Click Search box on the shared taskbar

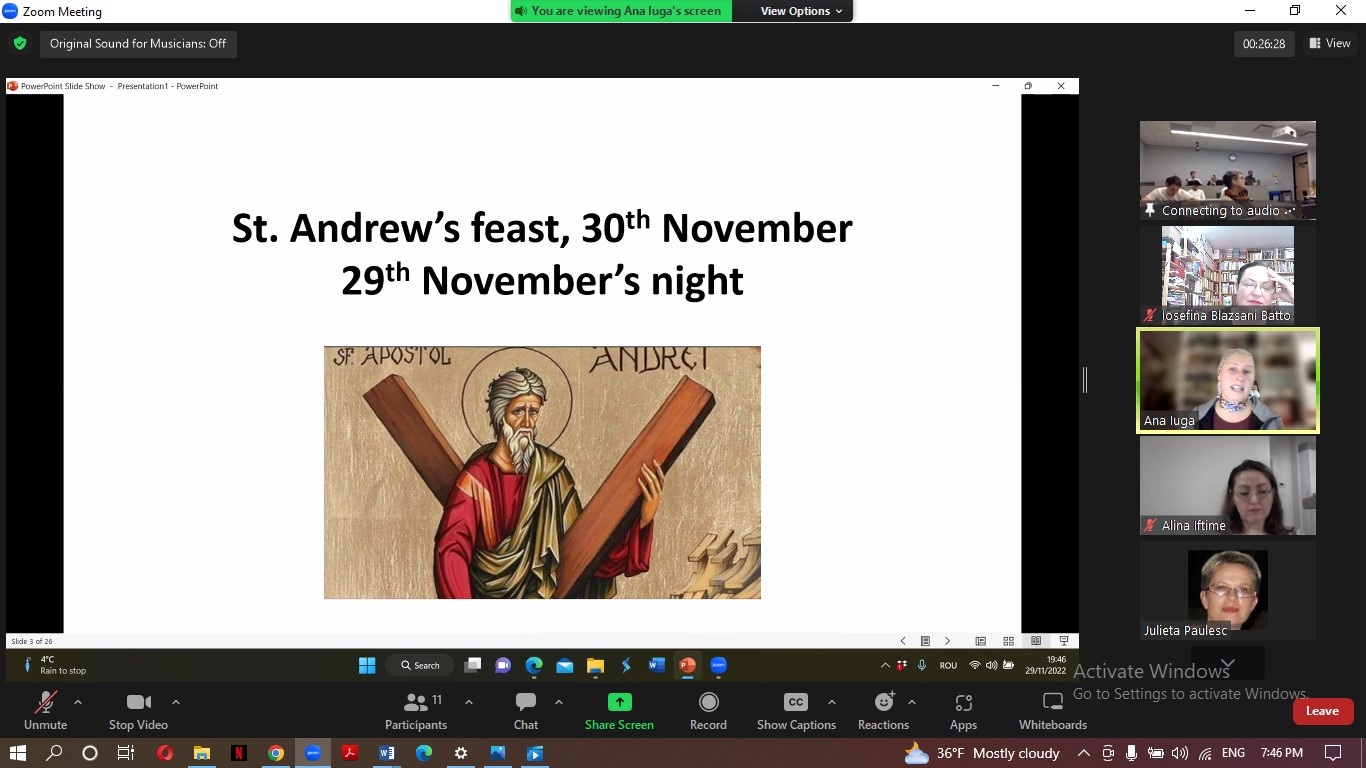pos(420,665)
